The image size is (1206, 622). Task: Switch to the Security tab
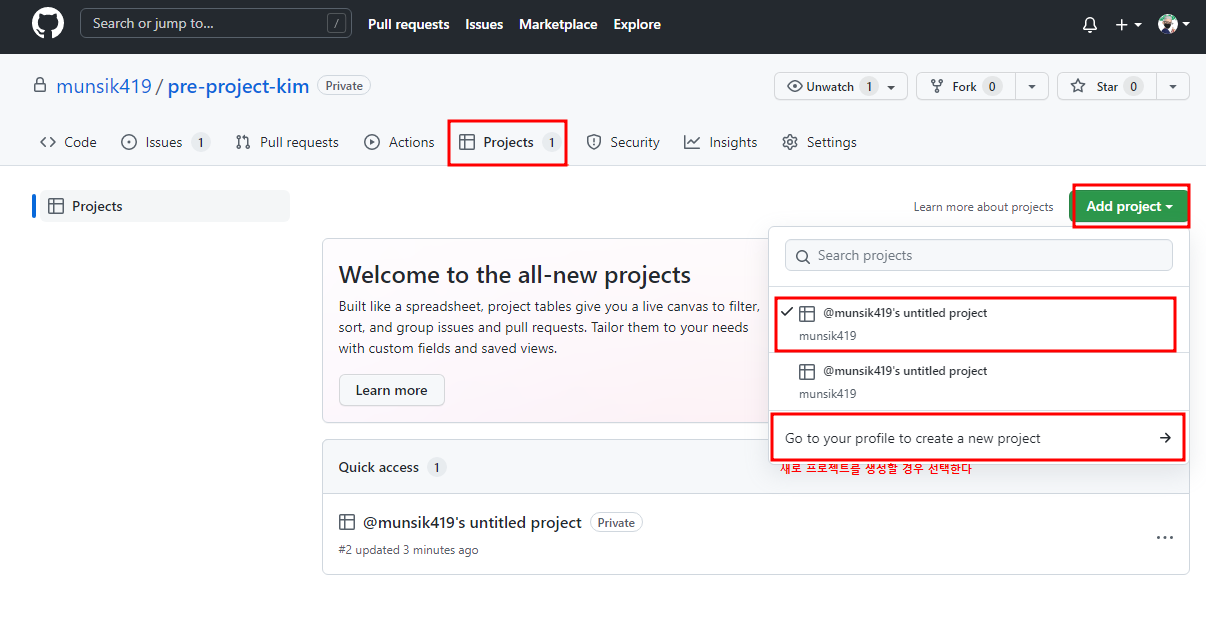(623, 142)
